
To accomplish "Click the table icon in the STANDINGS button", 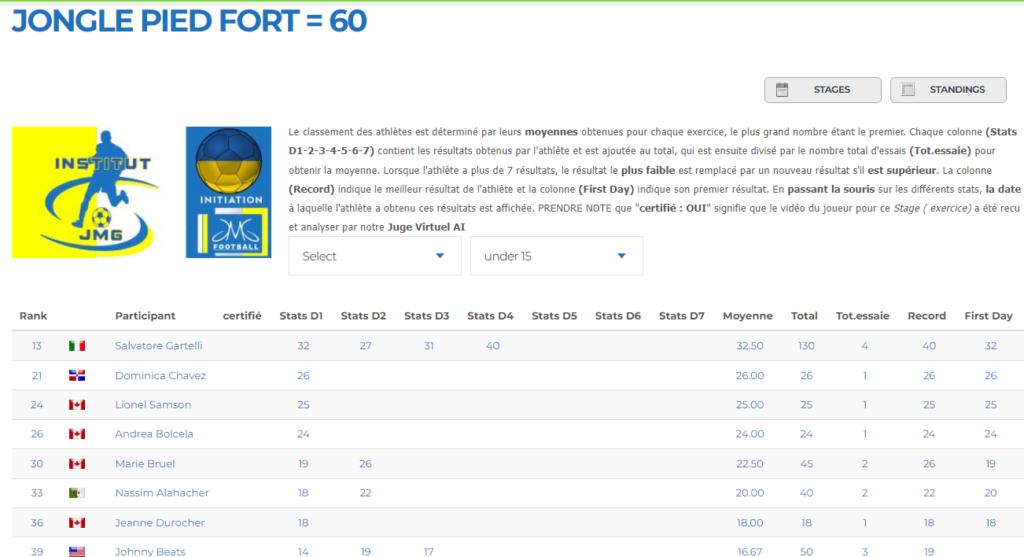I will click(908, 90).
